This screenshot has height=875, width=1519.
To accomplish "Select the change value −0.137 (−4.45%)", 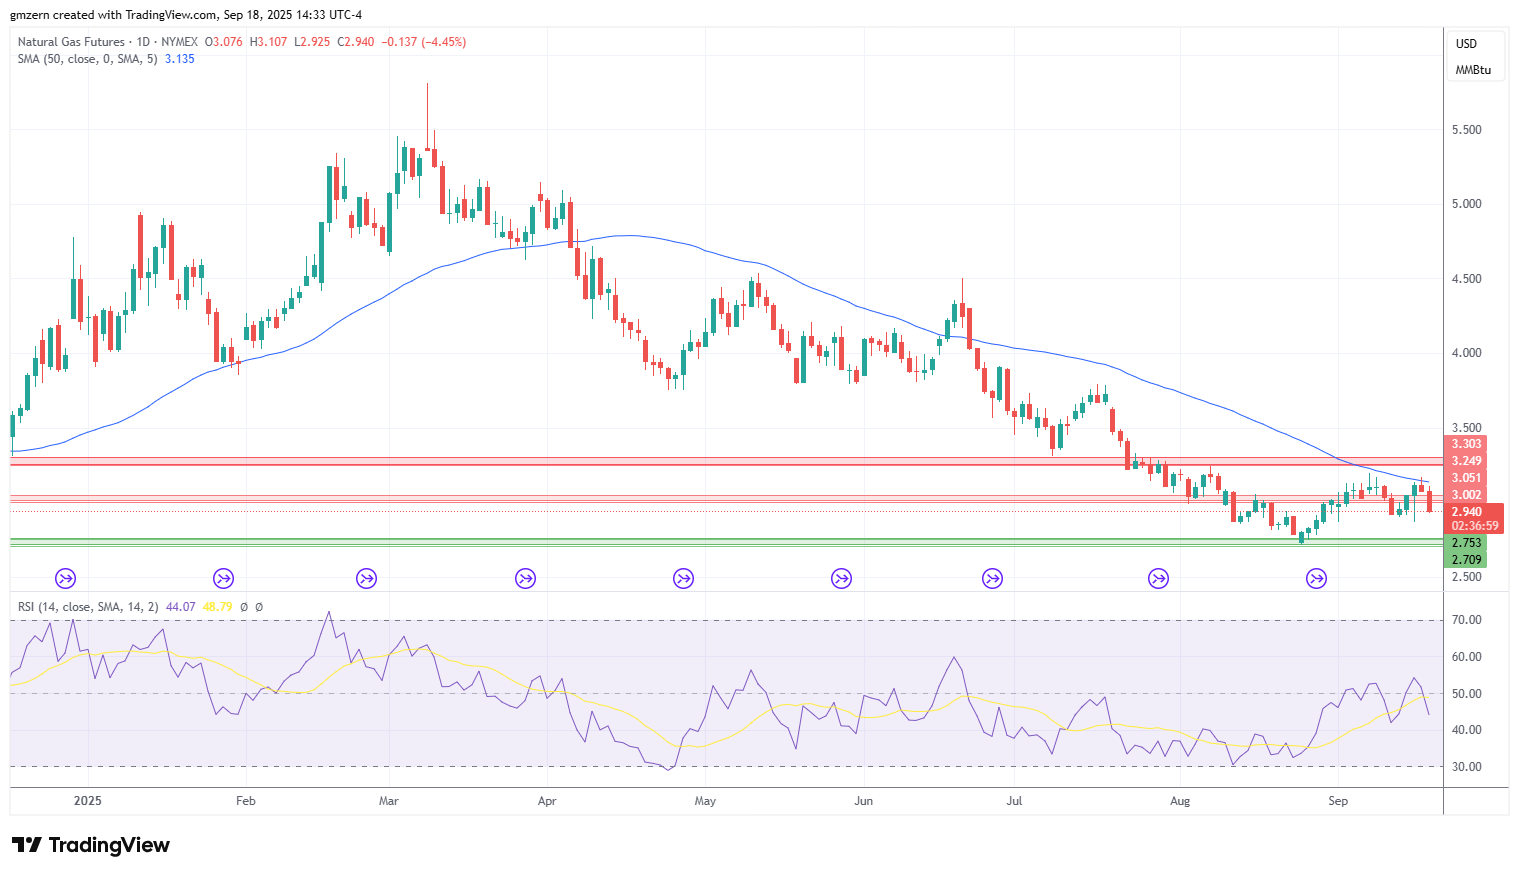I will pyautogui.click(x=424, y=42).
